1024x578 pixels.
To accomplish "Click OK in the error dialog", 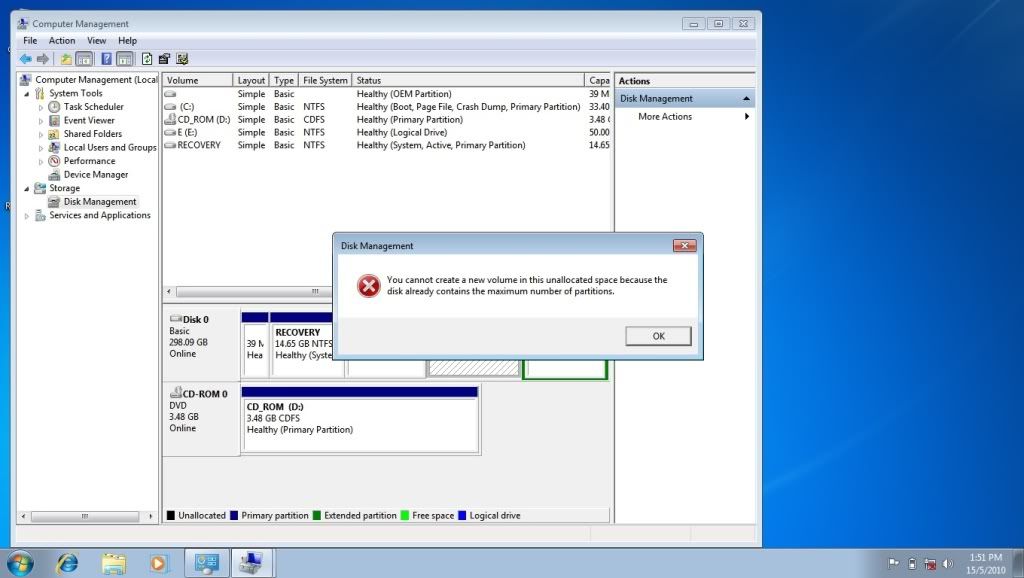I will click(x=658, y=336).
